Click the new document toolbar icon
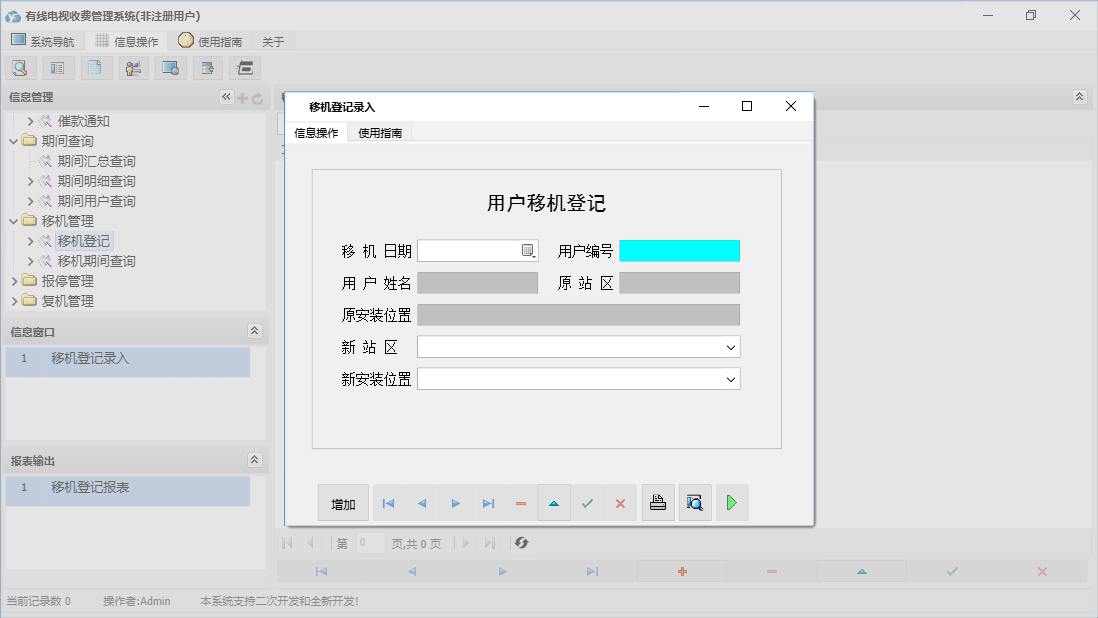This screenshot has height=618, width=1098. [95, 67]
